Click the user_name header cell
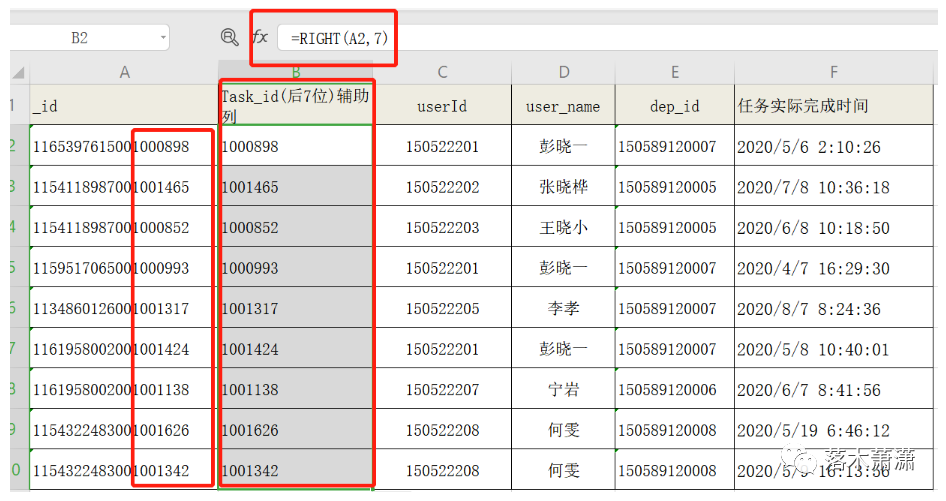Viewport: 946px width, 501px height. click(563, 105)
